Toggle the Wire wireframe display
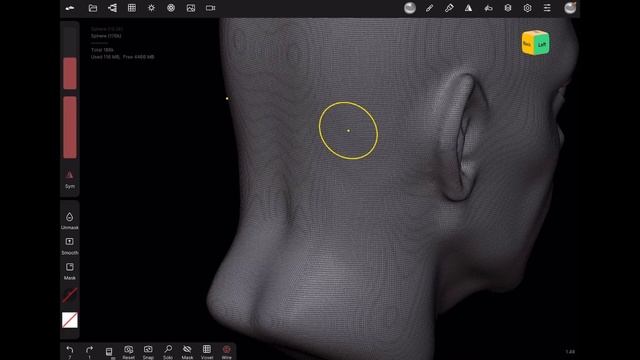 pos(227,352)
